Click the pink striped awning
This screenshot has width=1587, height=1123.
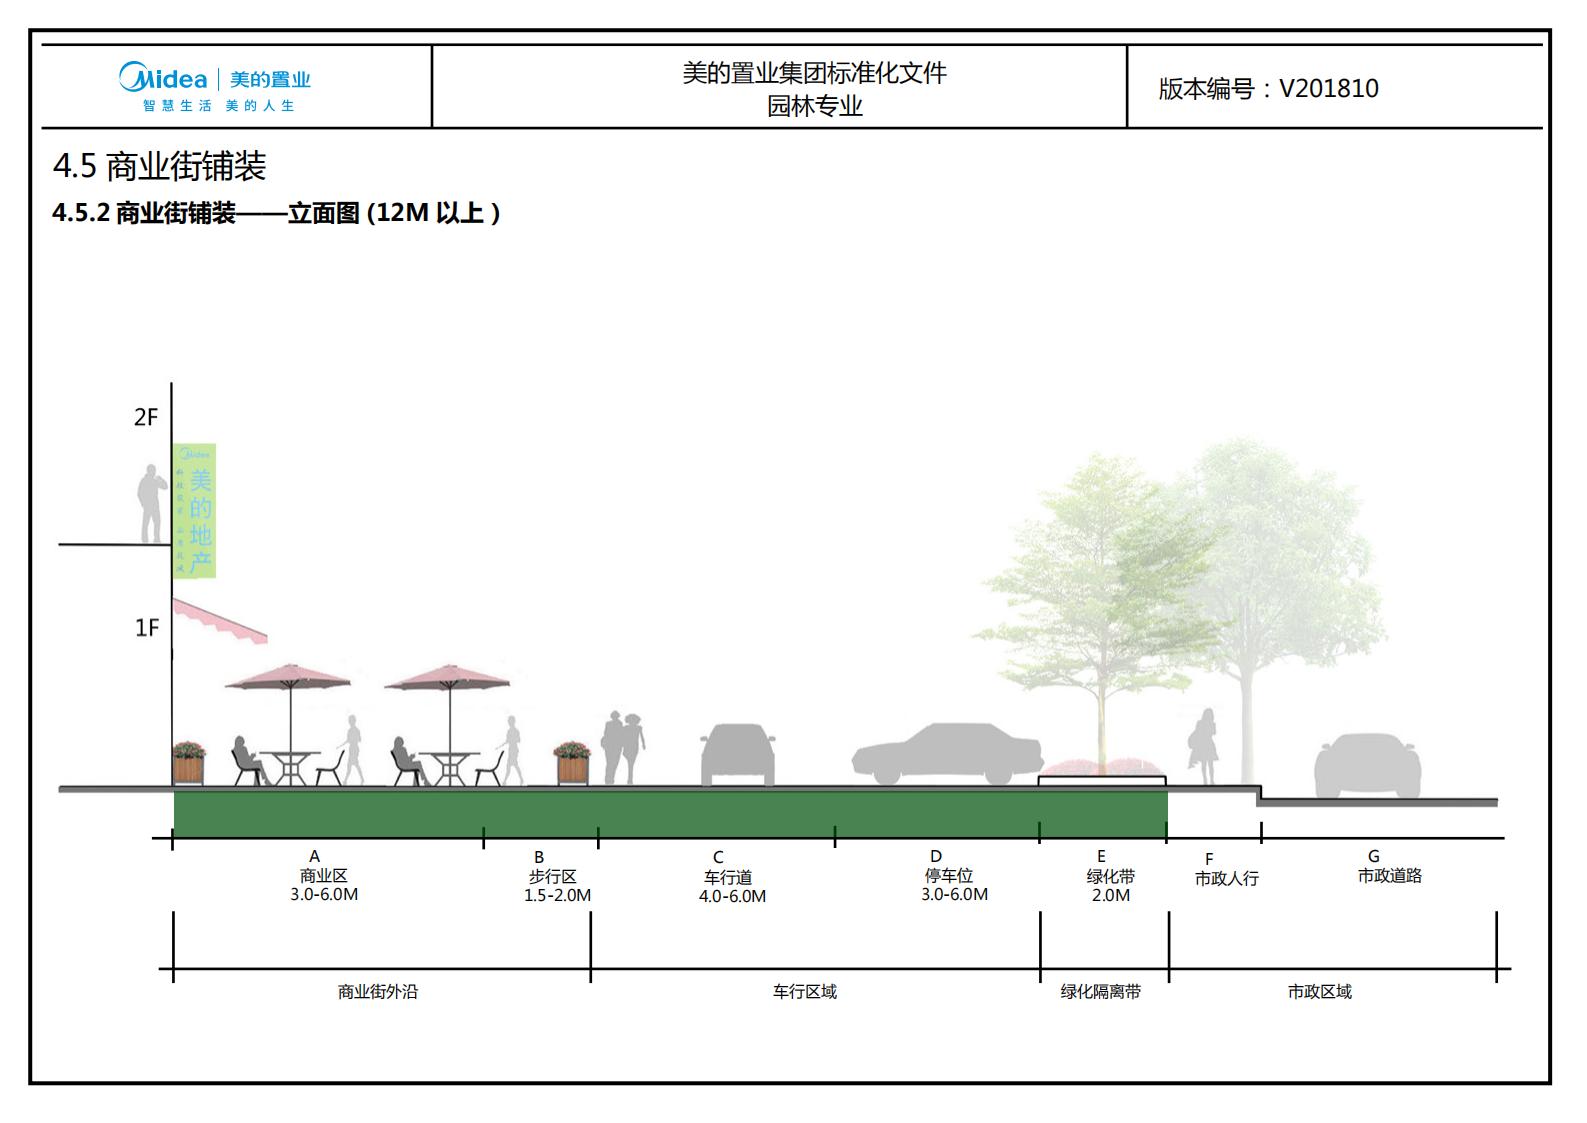pos(219,620)
